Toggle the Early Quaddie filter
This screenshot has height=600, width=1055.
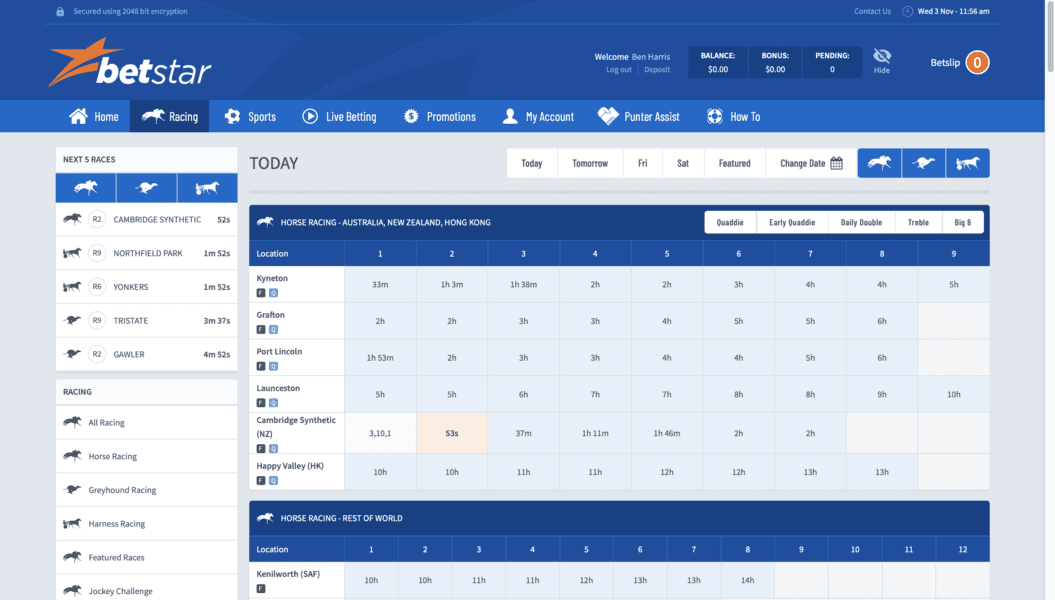click(792, 222)
